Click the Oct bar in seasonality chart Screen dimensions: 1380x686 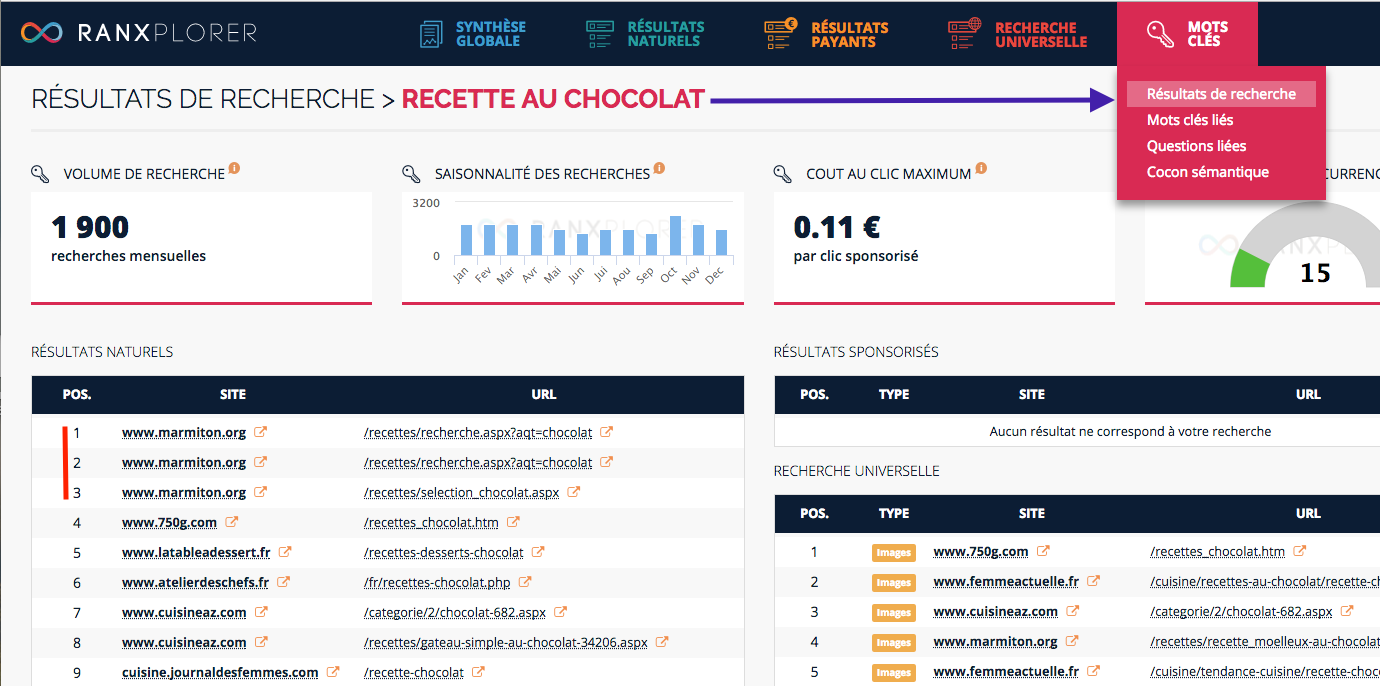point(675,236)
